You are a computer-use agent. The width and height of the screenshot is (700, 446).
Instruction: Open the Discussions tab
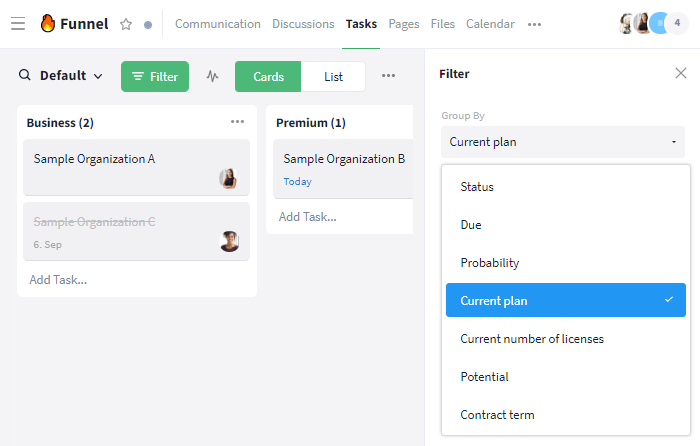[x=303, y=24]
